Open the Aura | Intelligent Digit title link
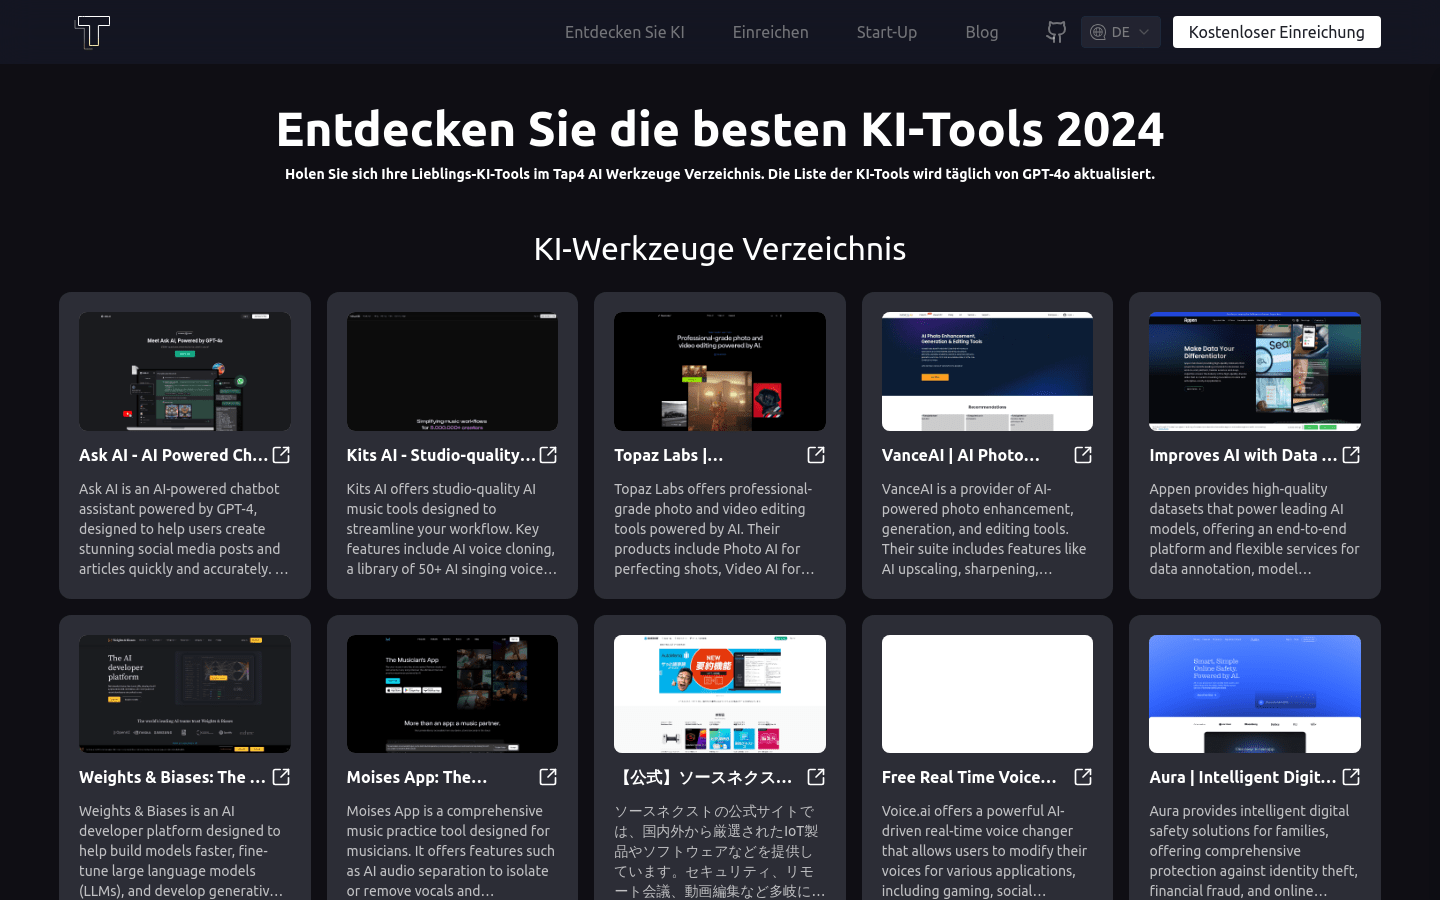The width and height of the screenshot is (1440, 900). [x=1243, y=777]
